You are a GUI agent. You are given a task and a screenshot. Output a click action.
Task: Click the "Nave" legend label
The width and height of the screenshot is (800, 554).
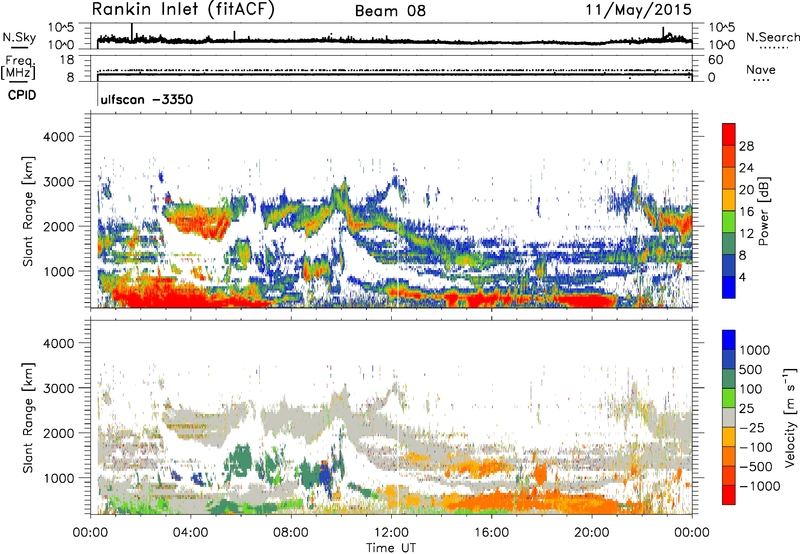click(x=760, y=69)
